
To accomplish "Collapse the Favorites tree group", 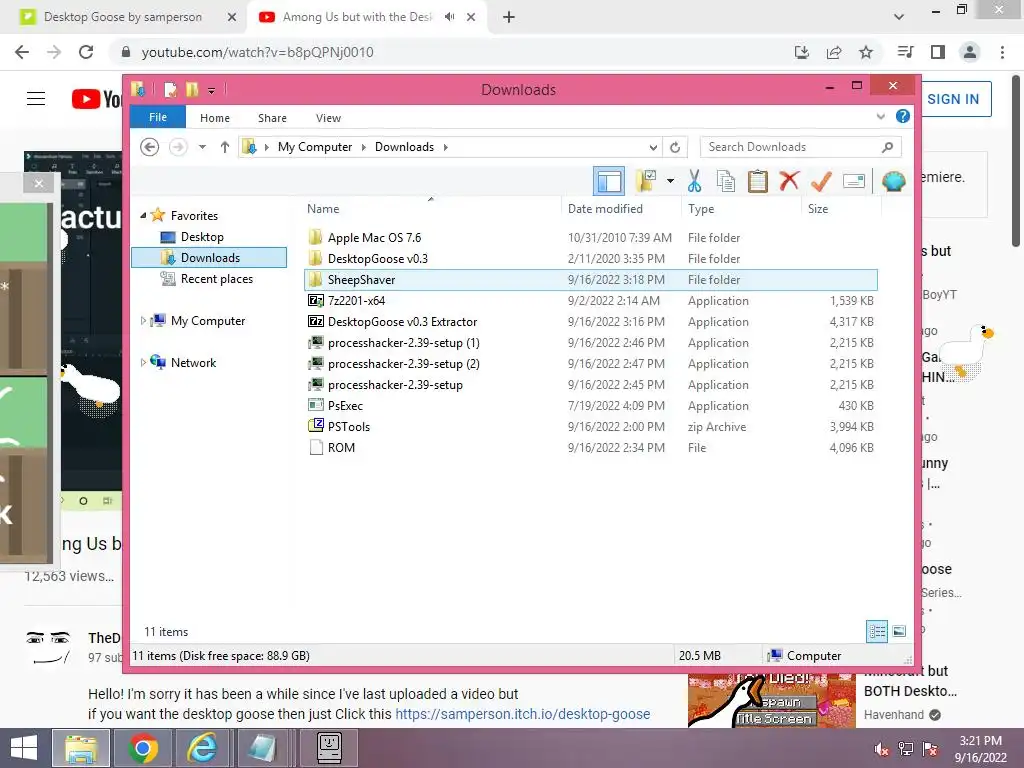I will 143,215.
